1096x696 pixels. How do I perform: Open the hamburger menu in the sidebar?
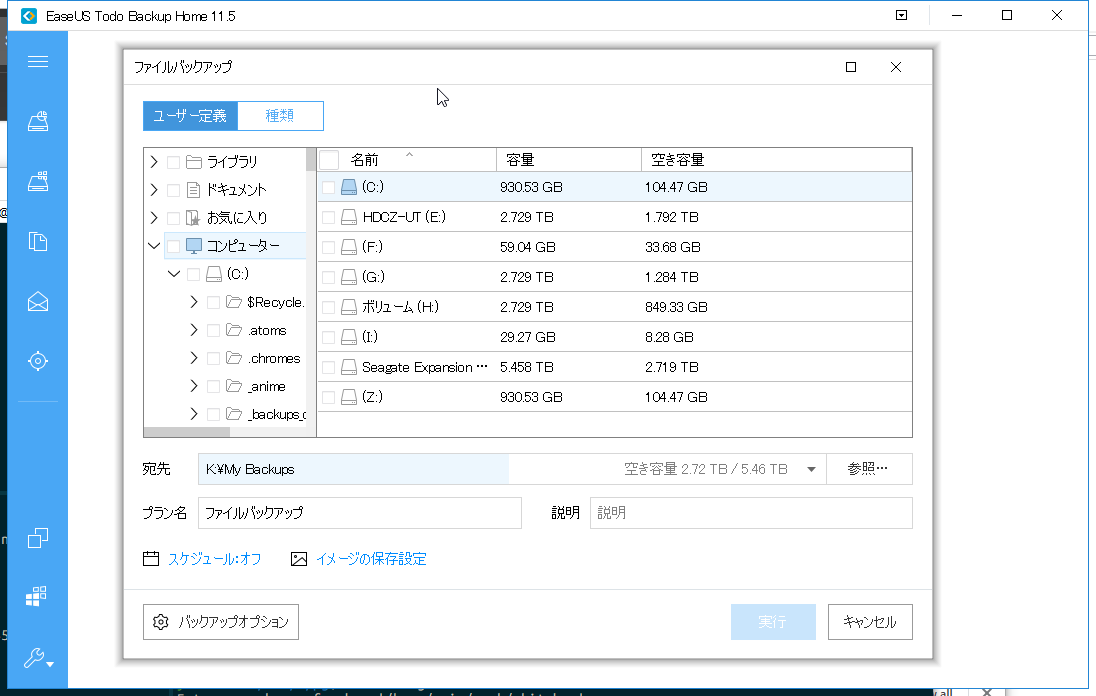coord(38,62)
